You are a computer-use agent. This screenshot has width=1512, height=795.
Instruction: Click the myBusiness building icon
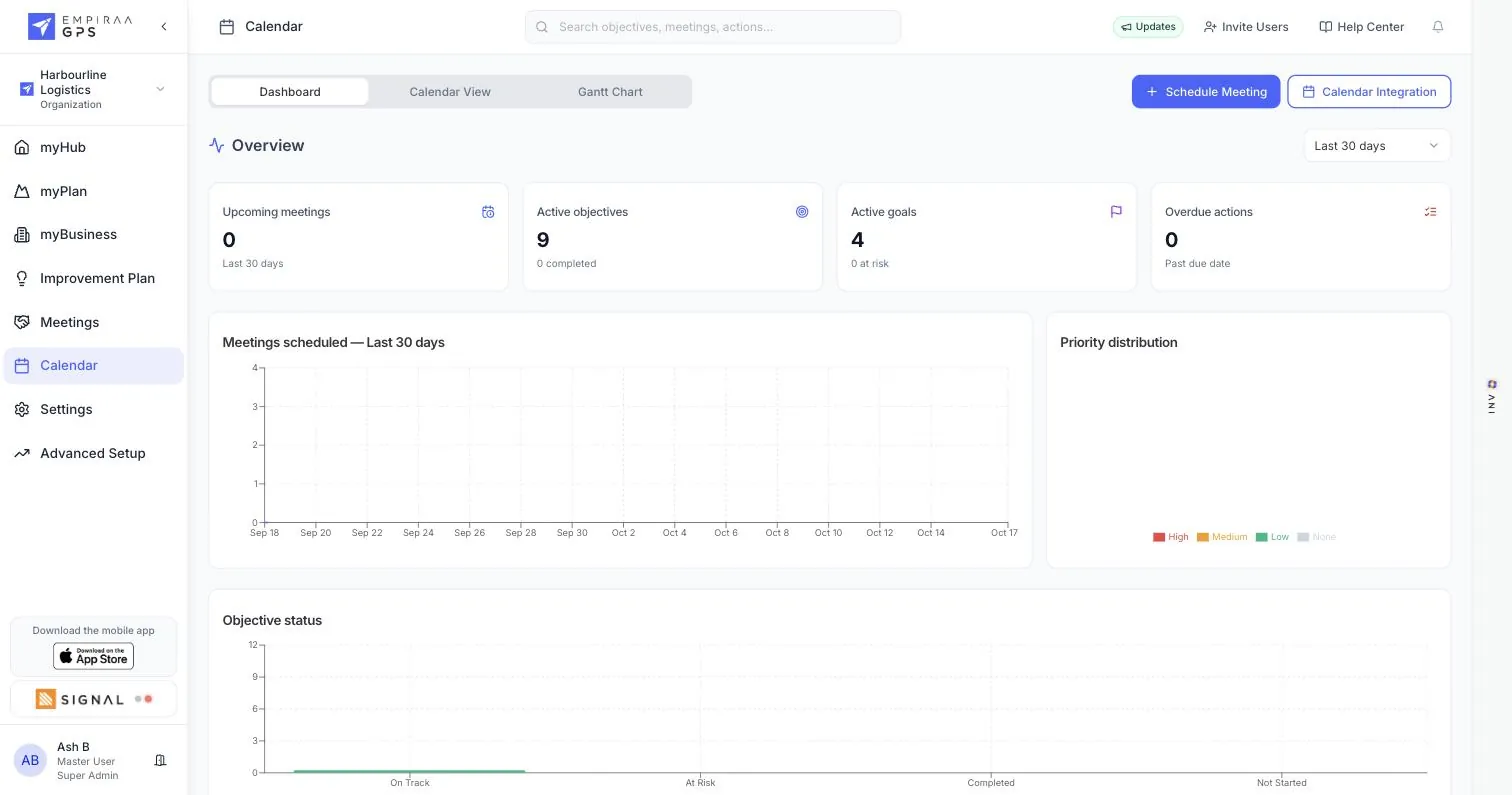22,234
